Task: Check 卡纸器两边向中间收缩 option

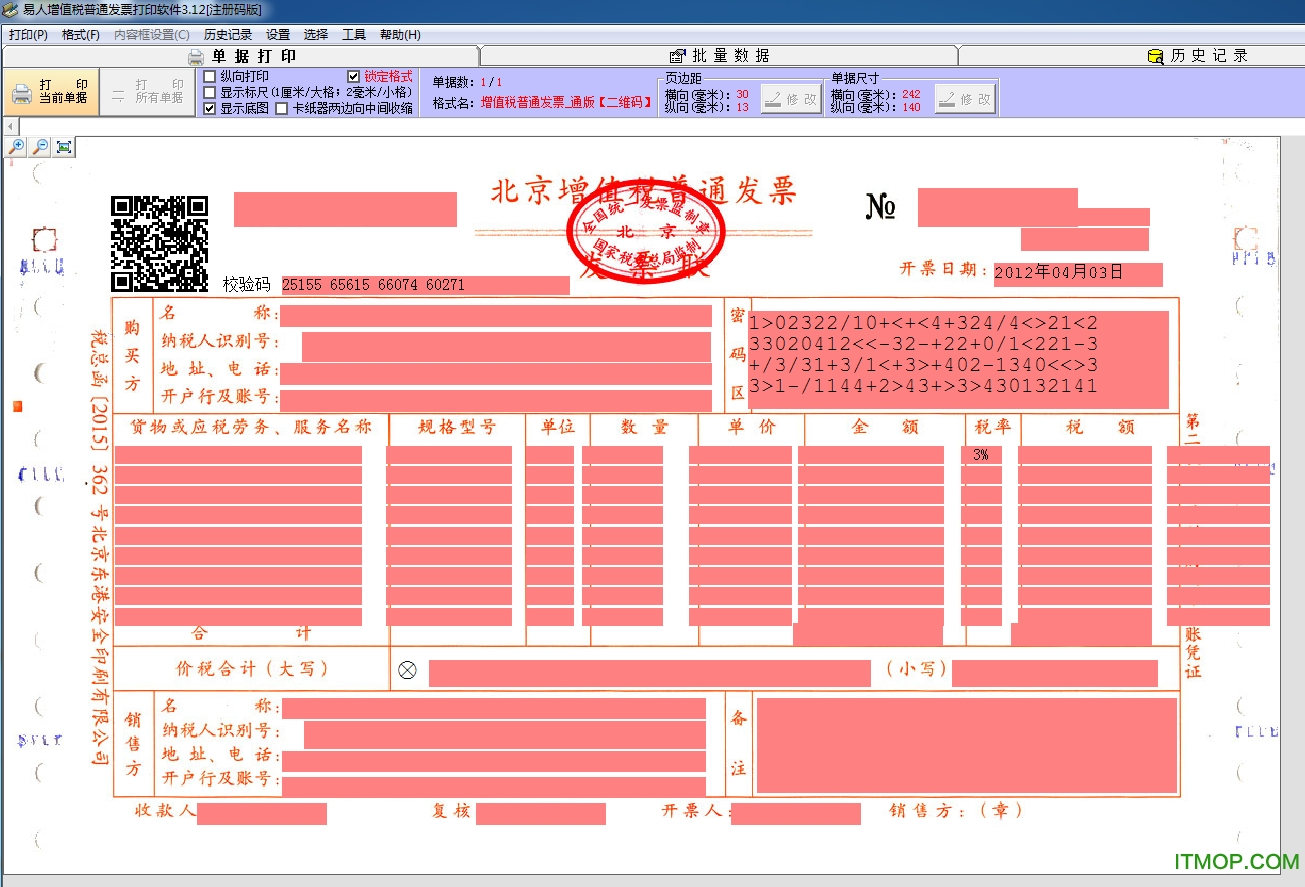Action: [282, 108]
